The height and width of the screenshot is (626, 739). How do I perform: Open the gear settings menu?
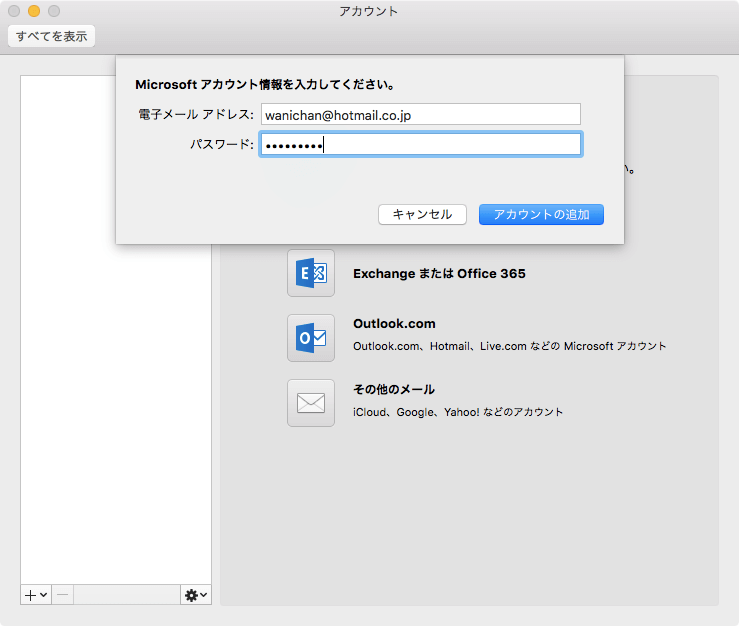pos(196,595)
